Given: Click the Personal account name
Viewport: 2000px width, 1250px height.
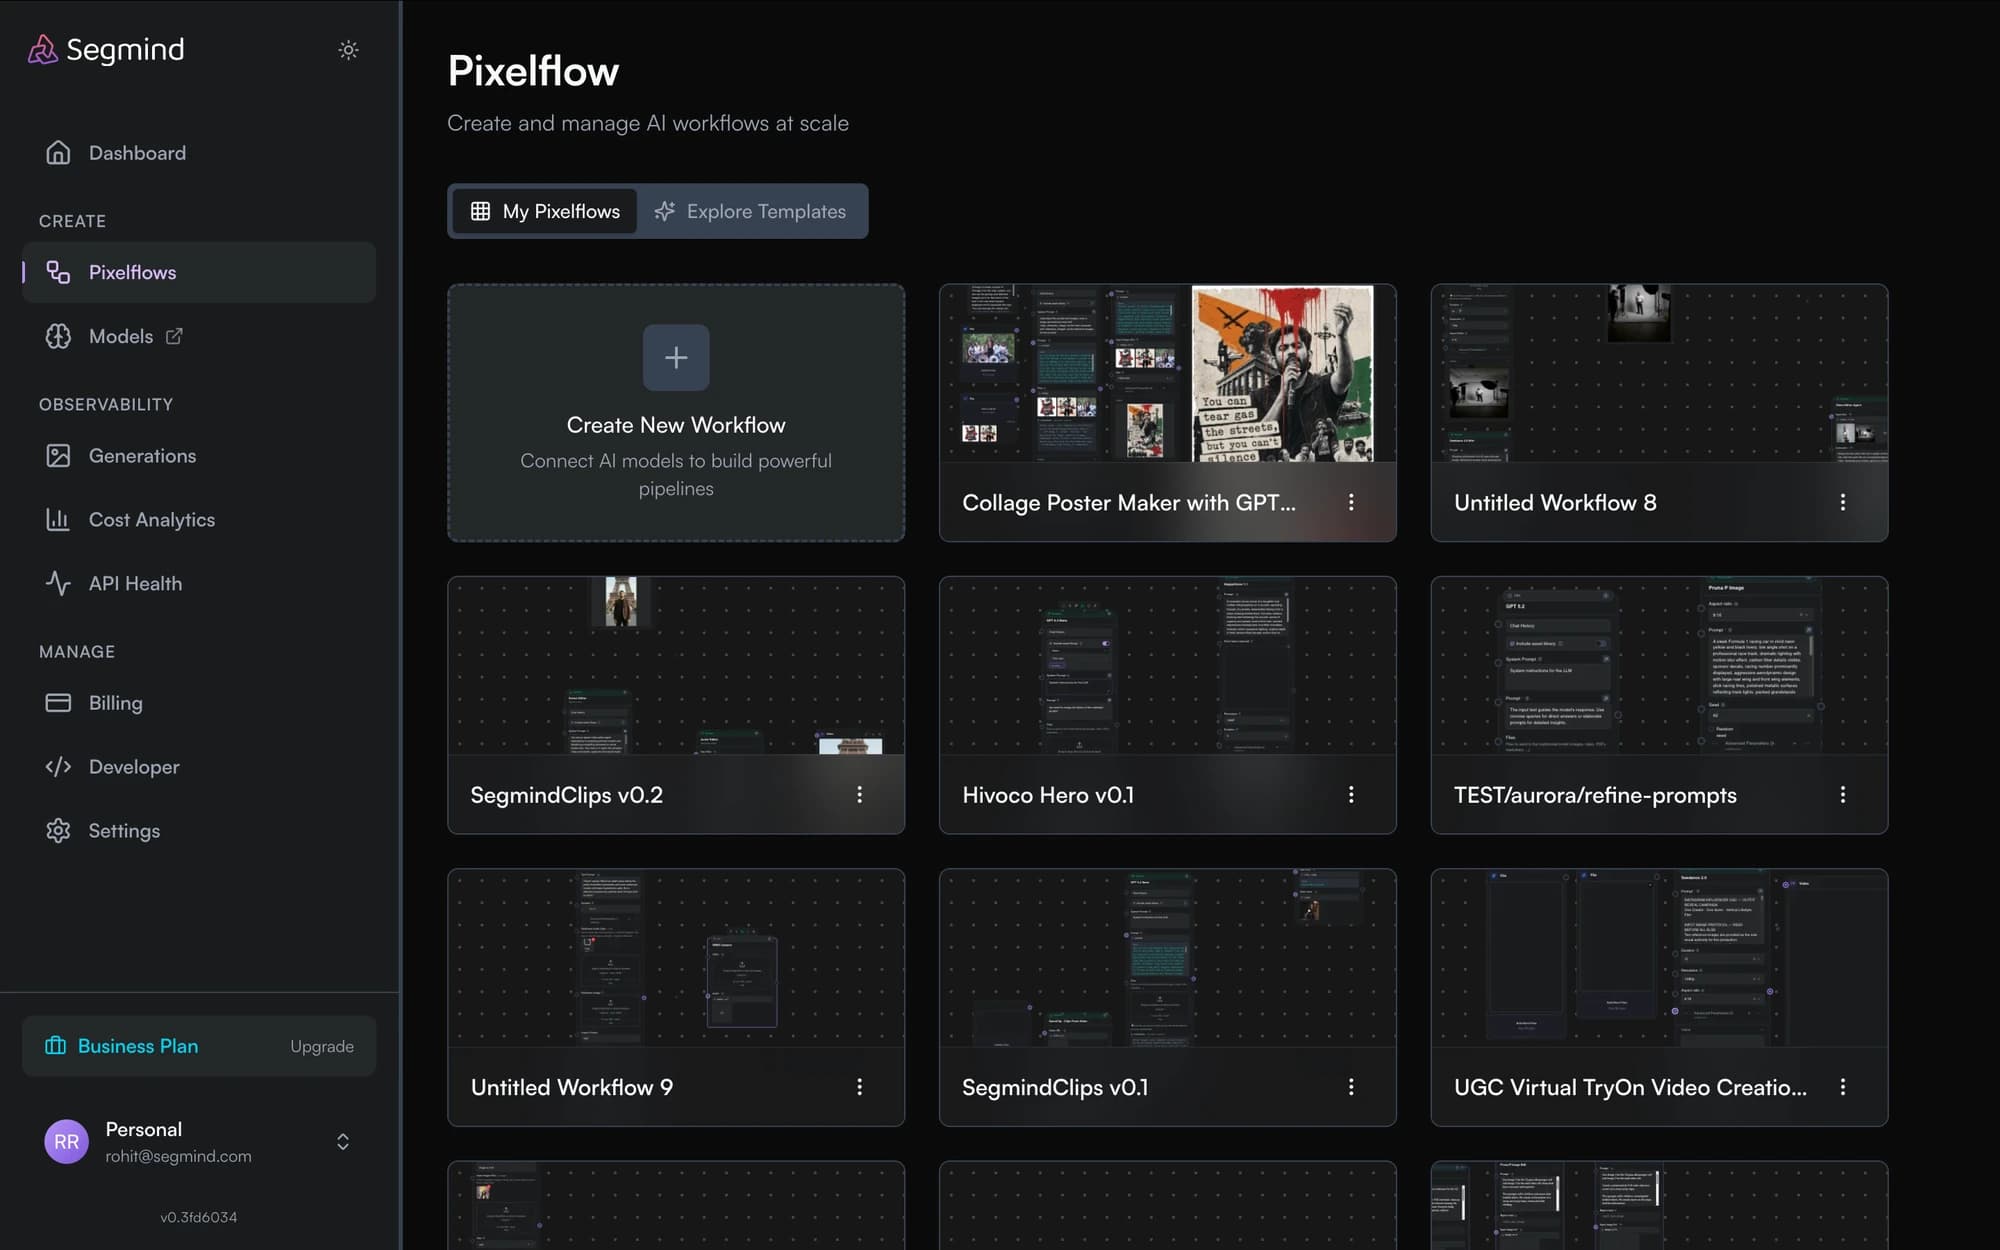Looking at the screenshot, I should click(x=144, y=1129).
